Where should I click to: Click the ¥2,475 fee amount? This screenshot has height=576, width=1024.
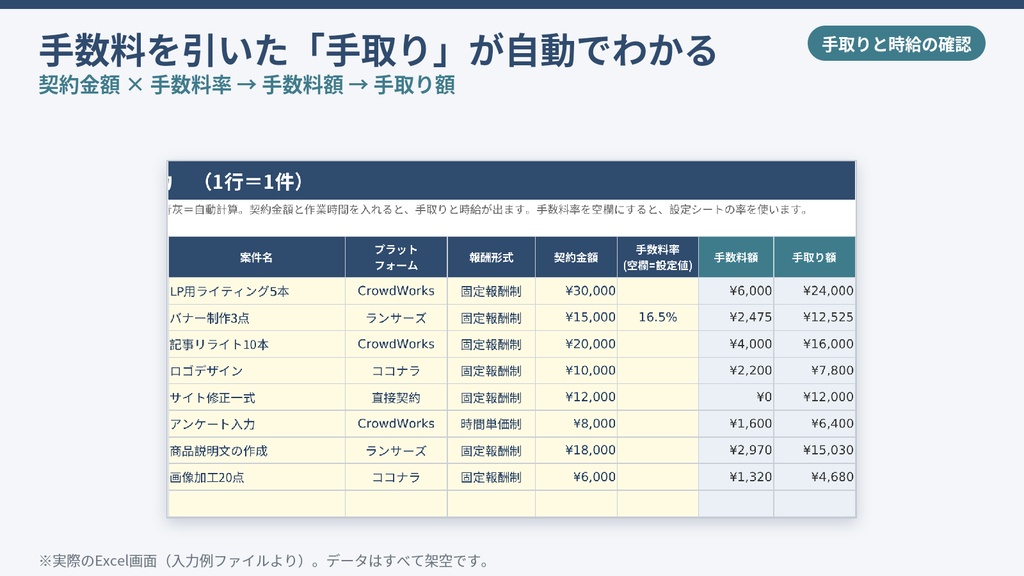point(736,318)
